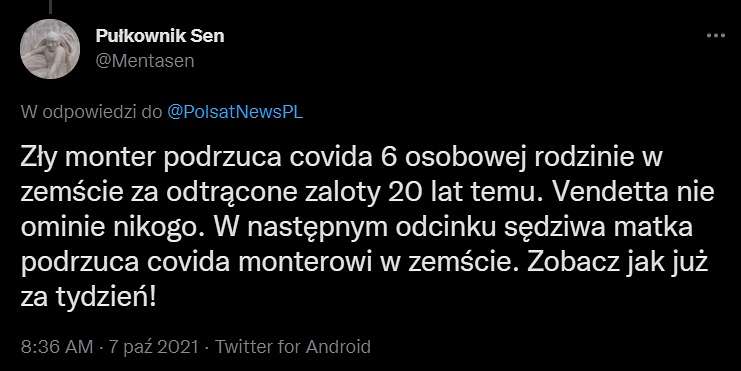The height and width of the screenshot is (371, 741).
Task: Click the phrase 'Zobacz jak już' in the tweet
Action: (618, 263)
